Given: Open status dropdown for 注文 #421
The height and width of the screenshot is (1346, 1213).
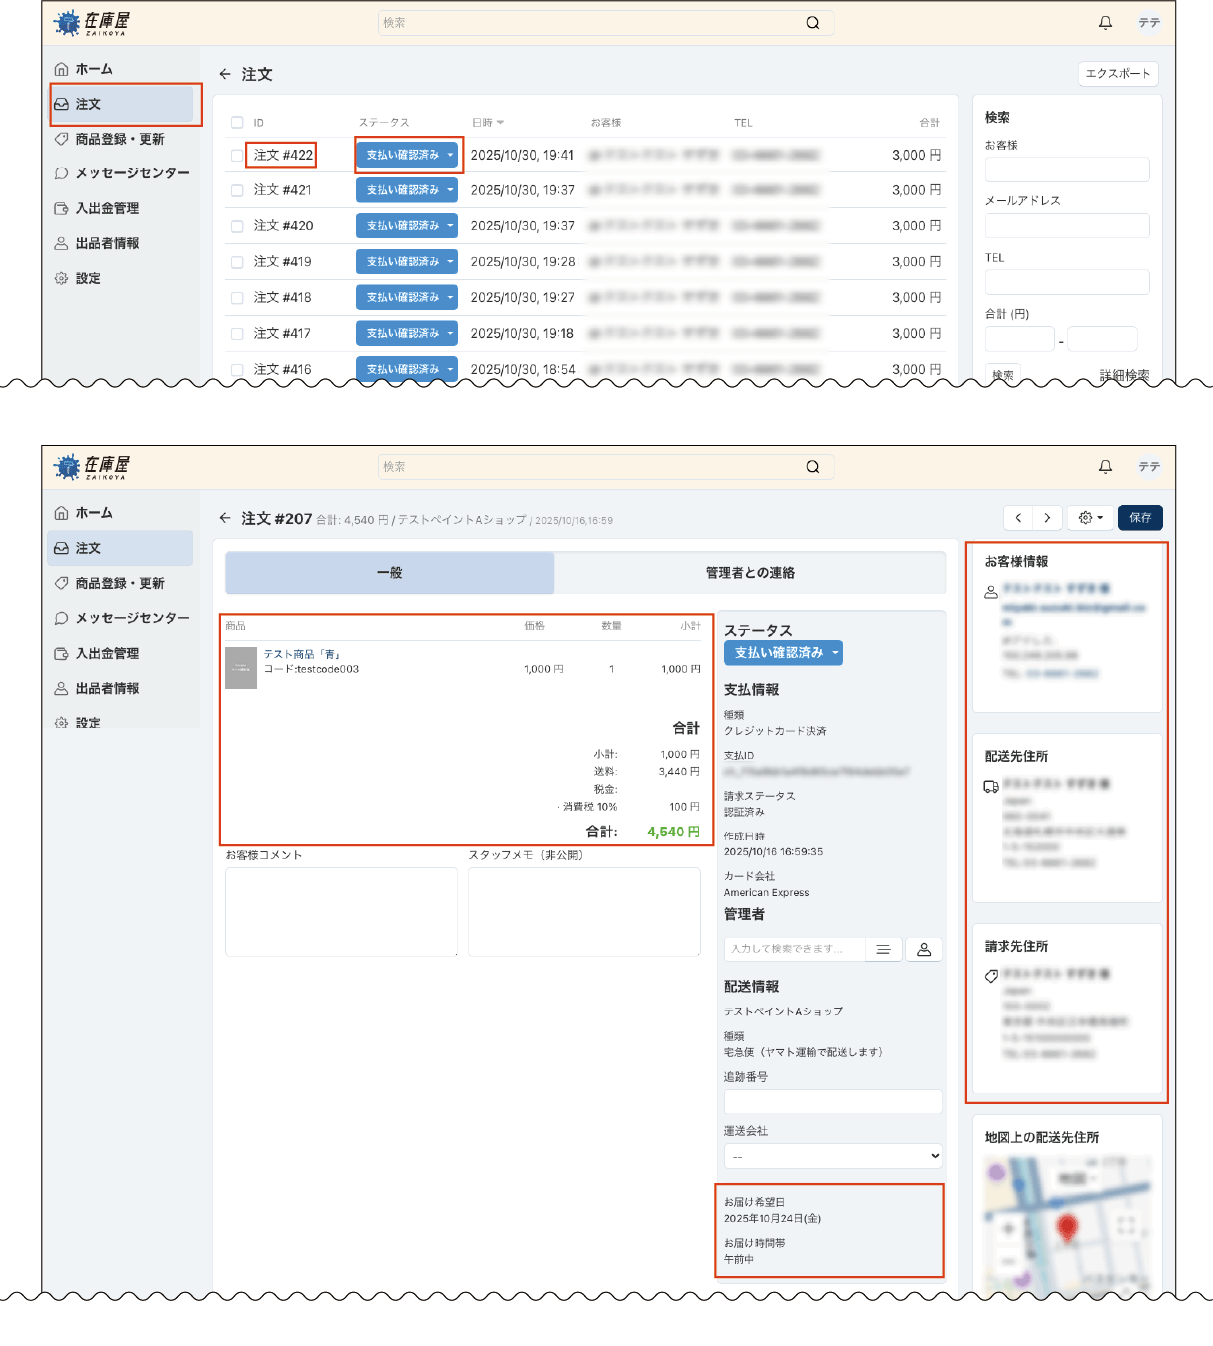Looking at the screenshot, I should coord(450,190).
